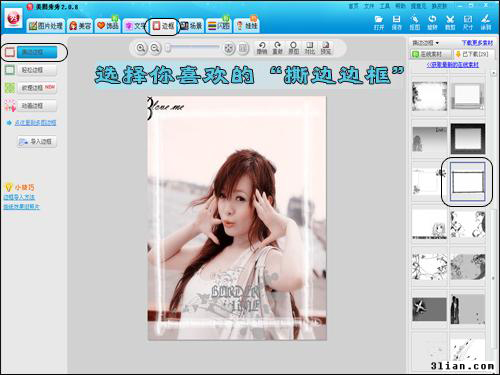Open the 尺寸 resize tool icon
The width and height of the screenshot is (500, 375).
(x=468, y=23)
